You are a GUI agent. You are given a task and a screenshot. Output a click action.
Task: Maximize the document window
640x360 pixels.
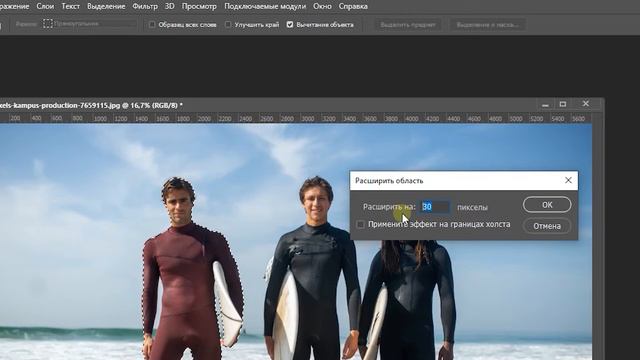click(563, 104)
